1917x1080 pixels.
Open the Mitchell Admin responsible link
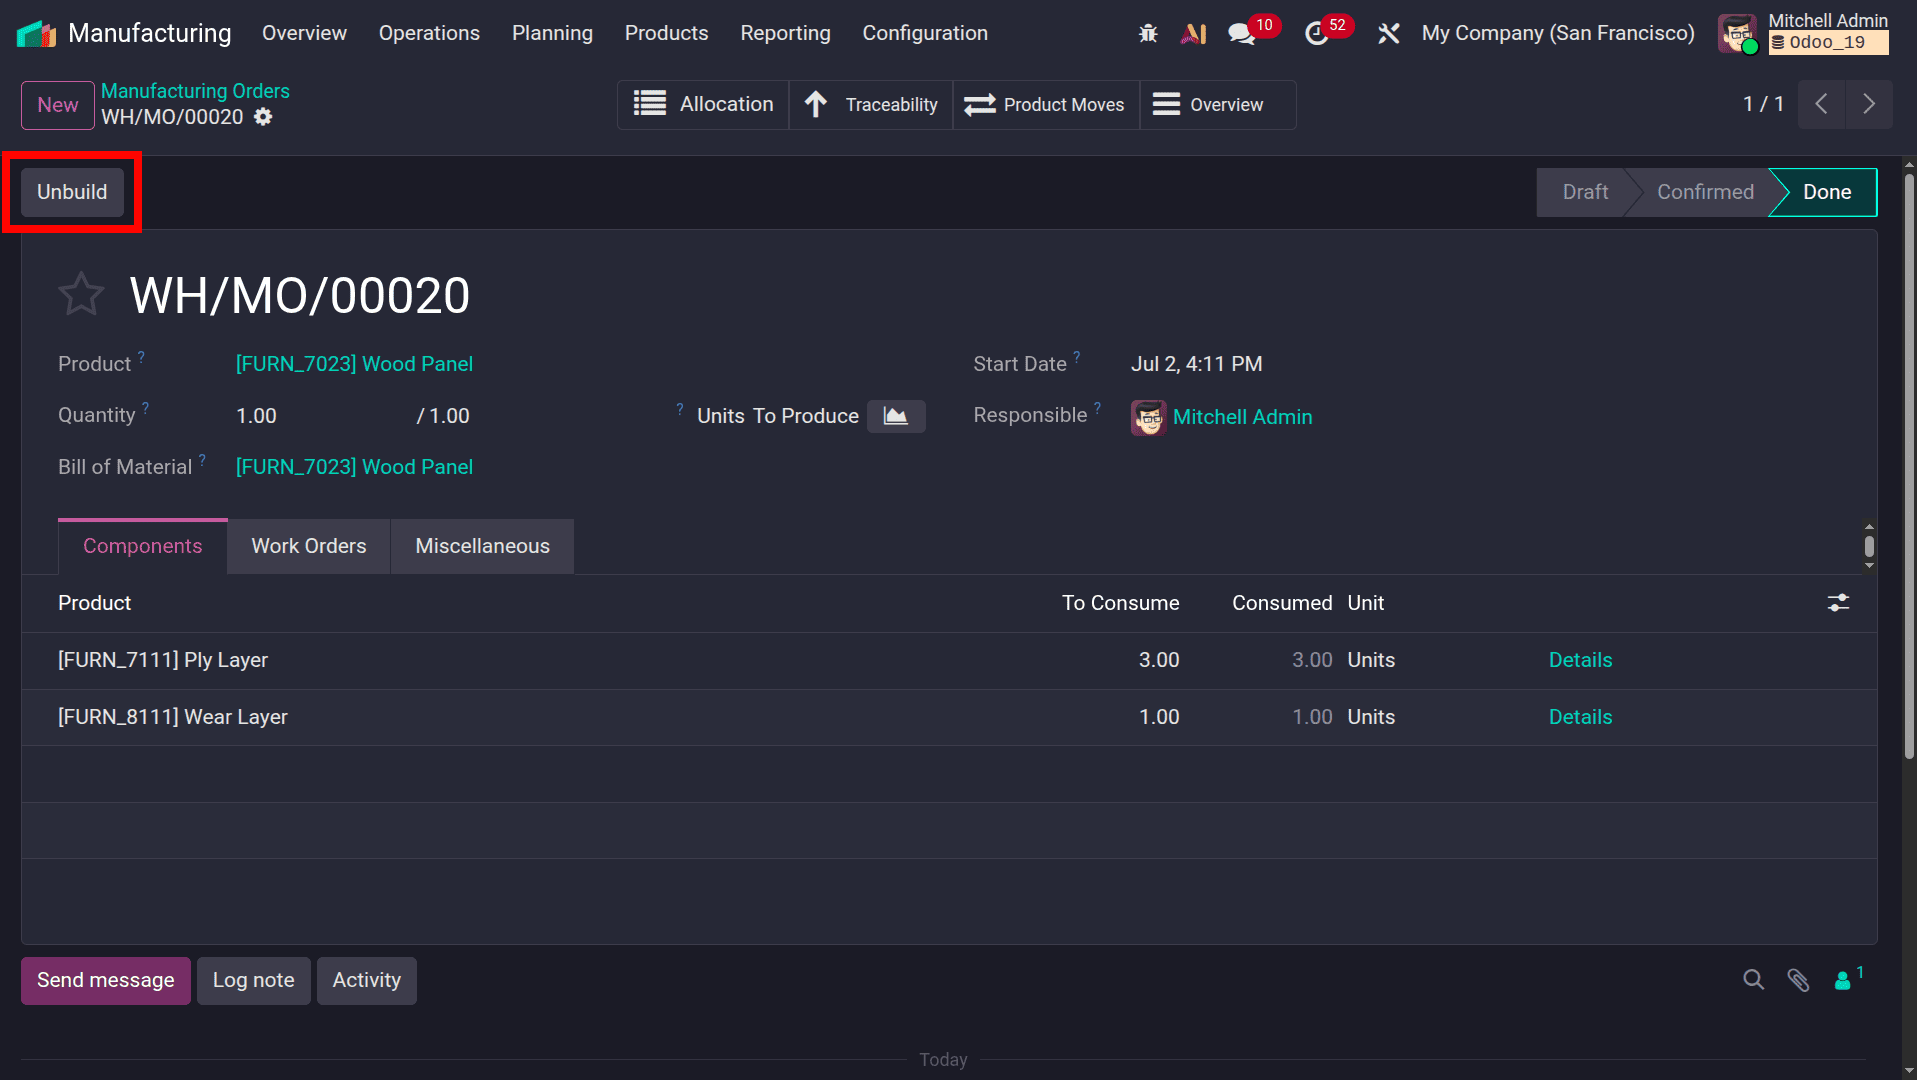click(x=1242, y=417)
